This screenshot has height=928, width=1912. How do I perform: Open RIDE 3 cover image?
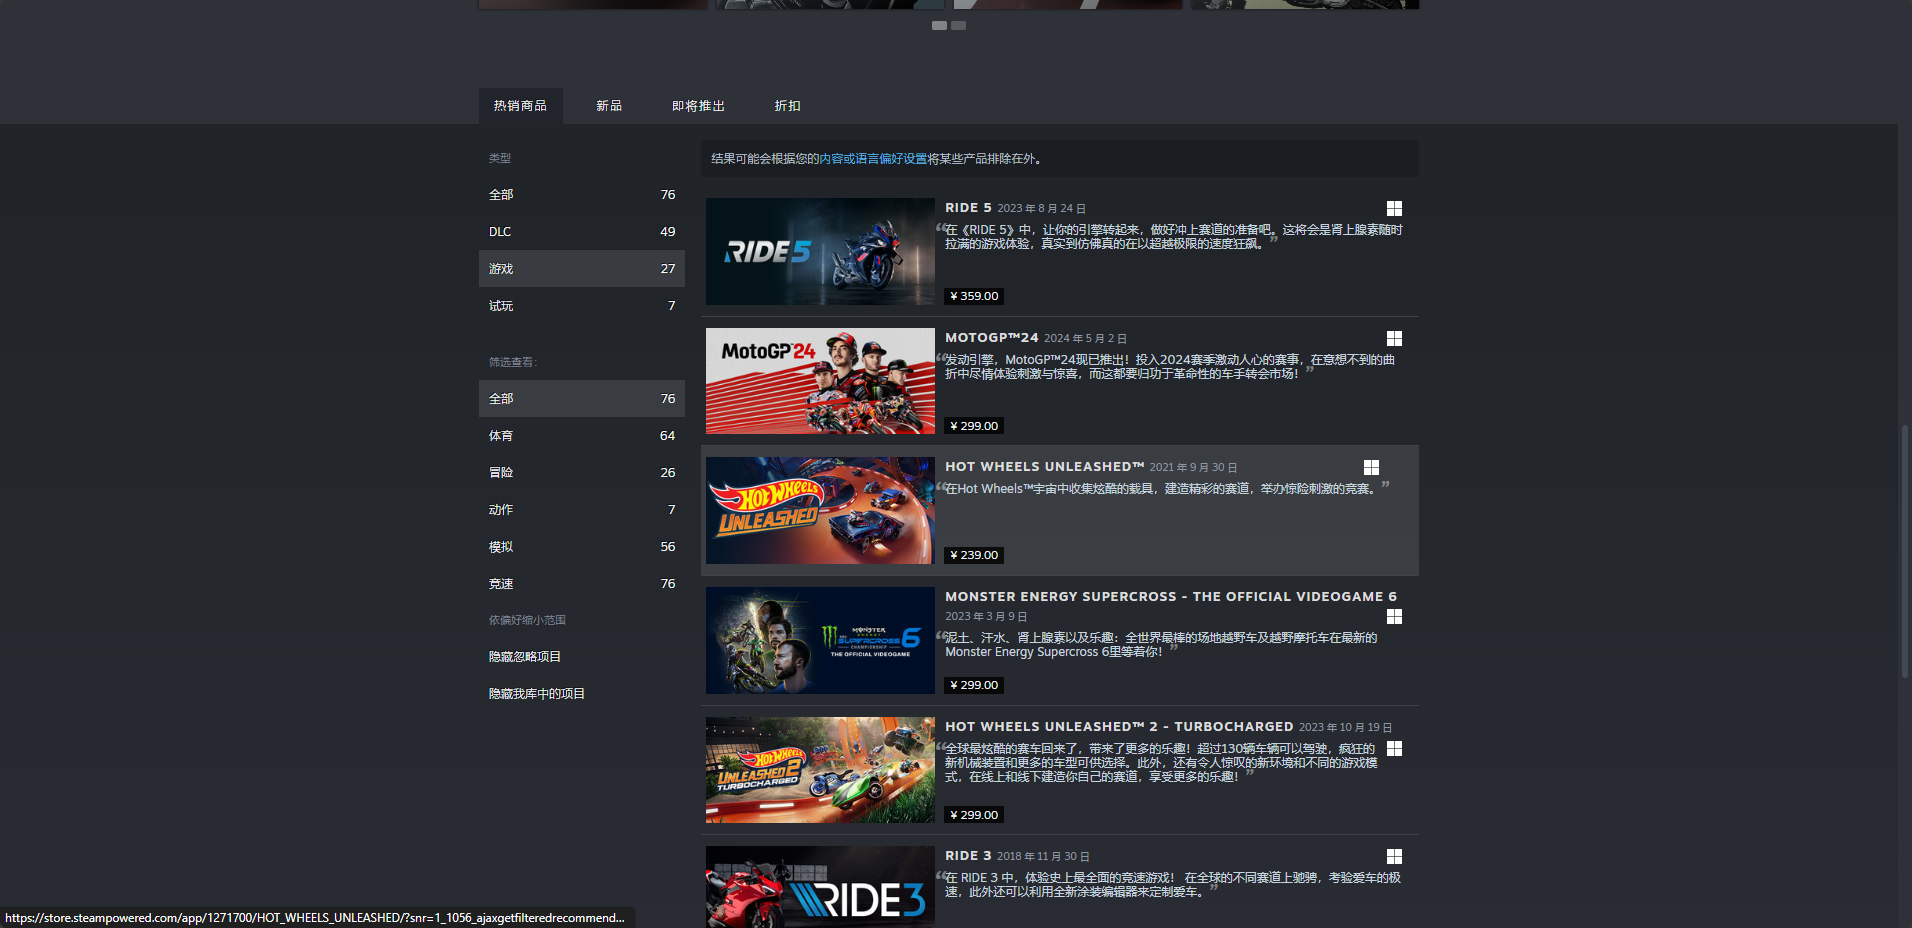pos(820,887)
